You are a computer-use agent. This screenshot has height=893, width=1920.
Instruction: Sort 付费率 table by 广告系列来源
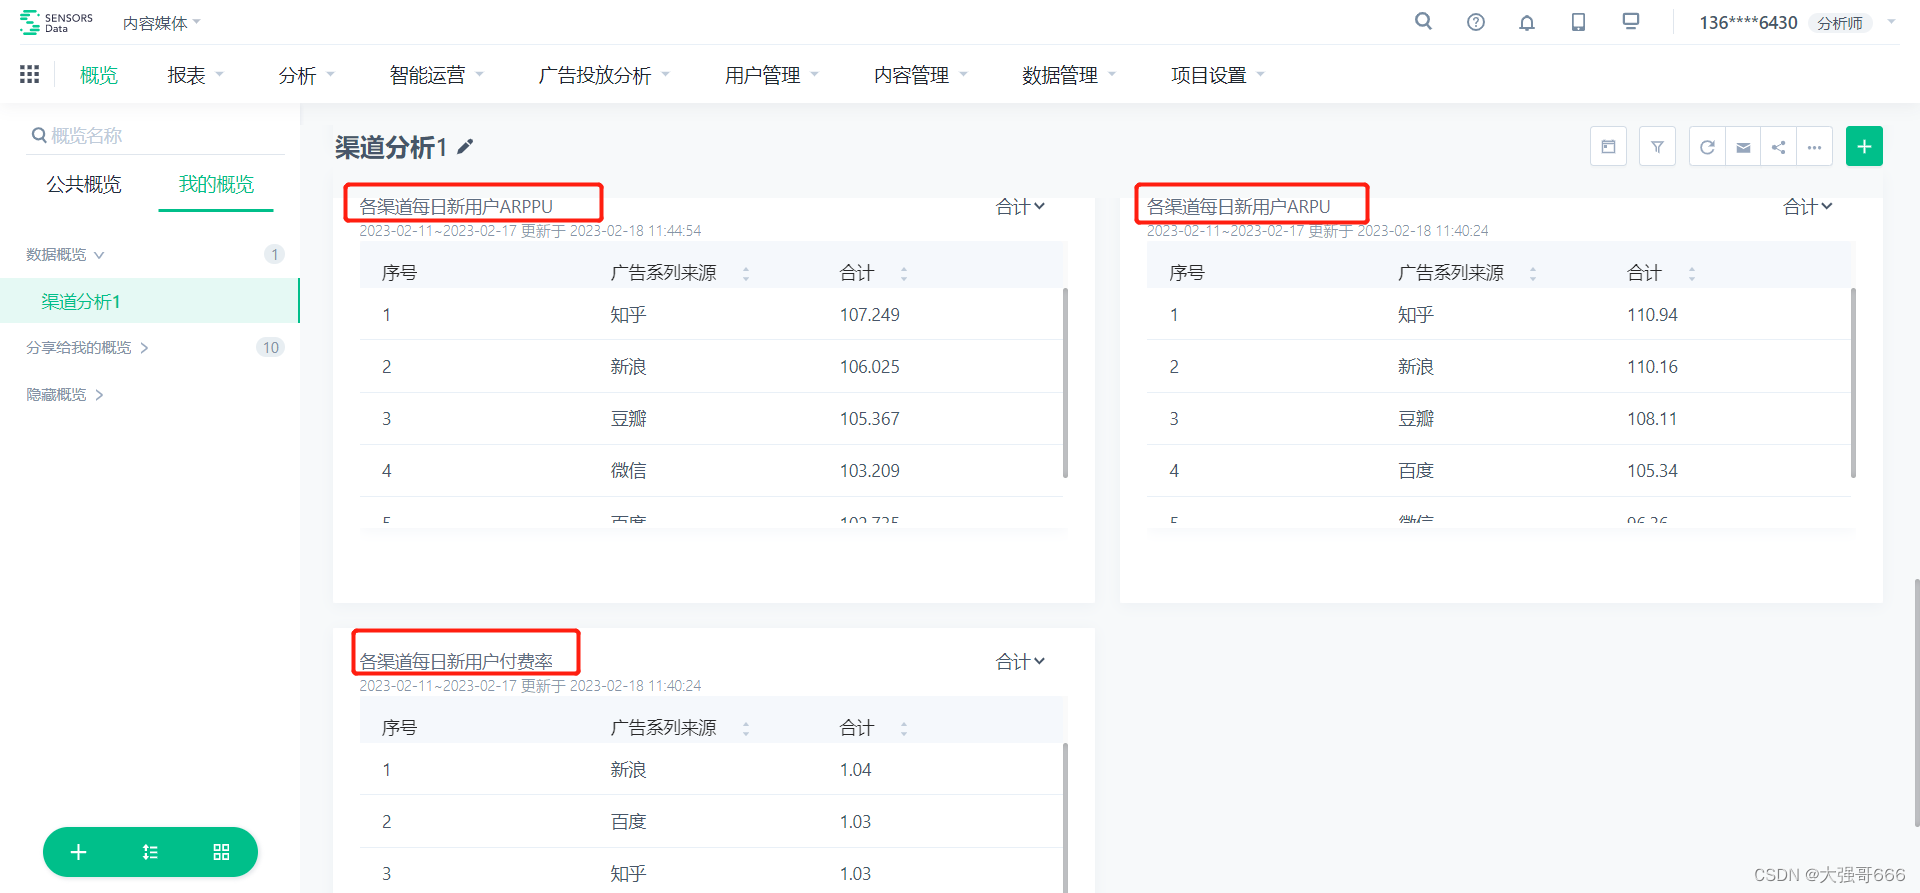tap(746, 729)
